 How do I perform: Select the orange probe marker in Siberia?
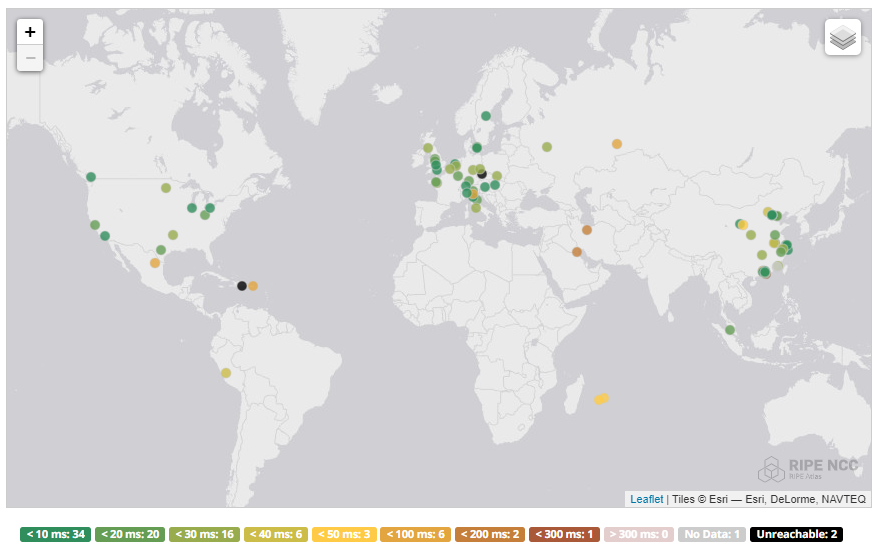point(617,144)
